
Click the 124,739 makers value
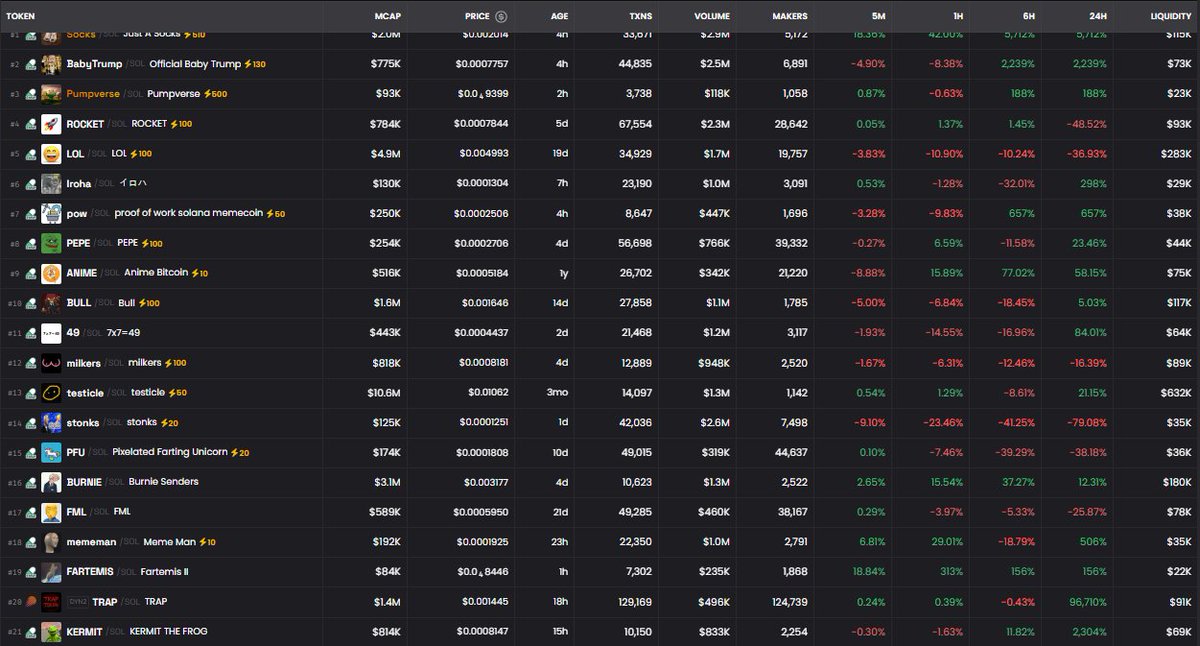point(789,602)
